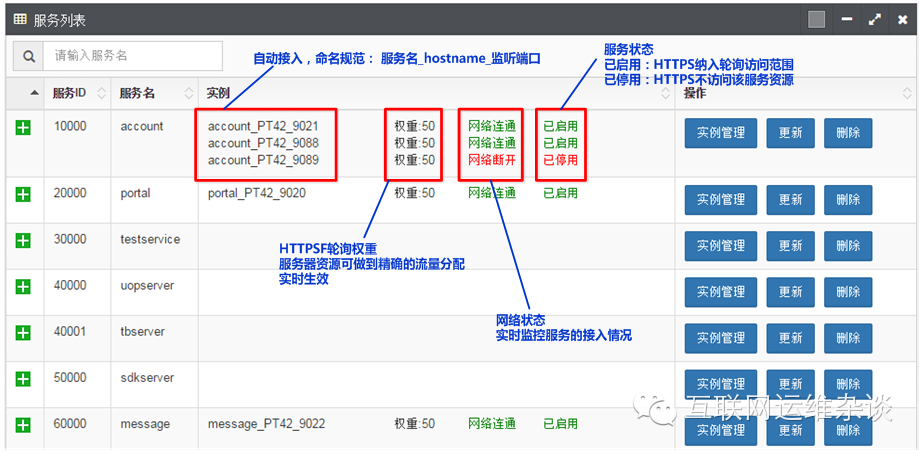The width and height of the screenshot is (922, 454).
Task: Focus the 请输入服务名 search field
Action: (x=133, y=56)
